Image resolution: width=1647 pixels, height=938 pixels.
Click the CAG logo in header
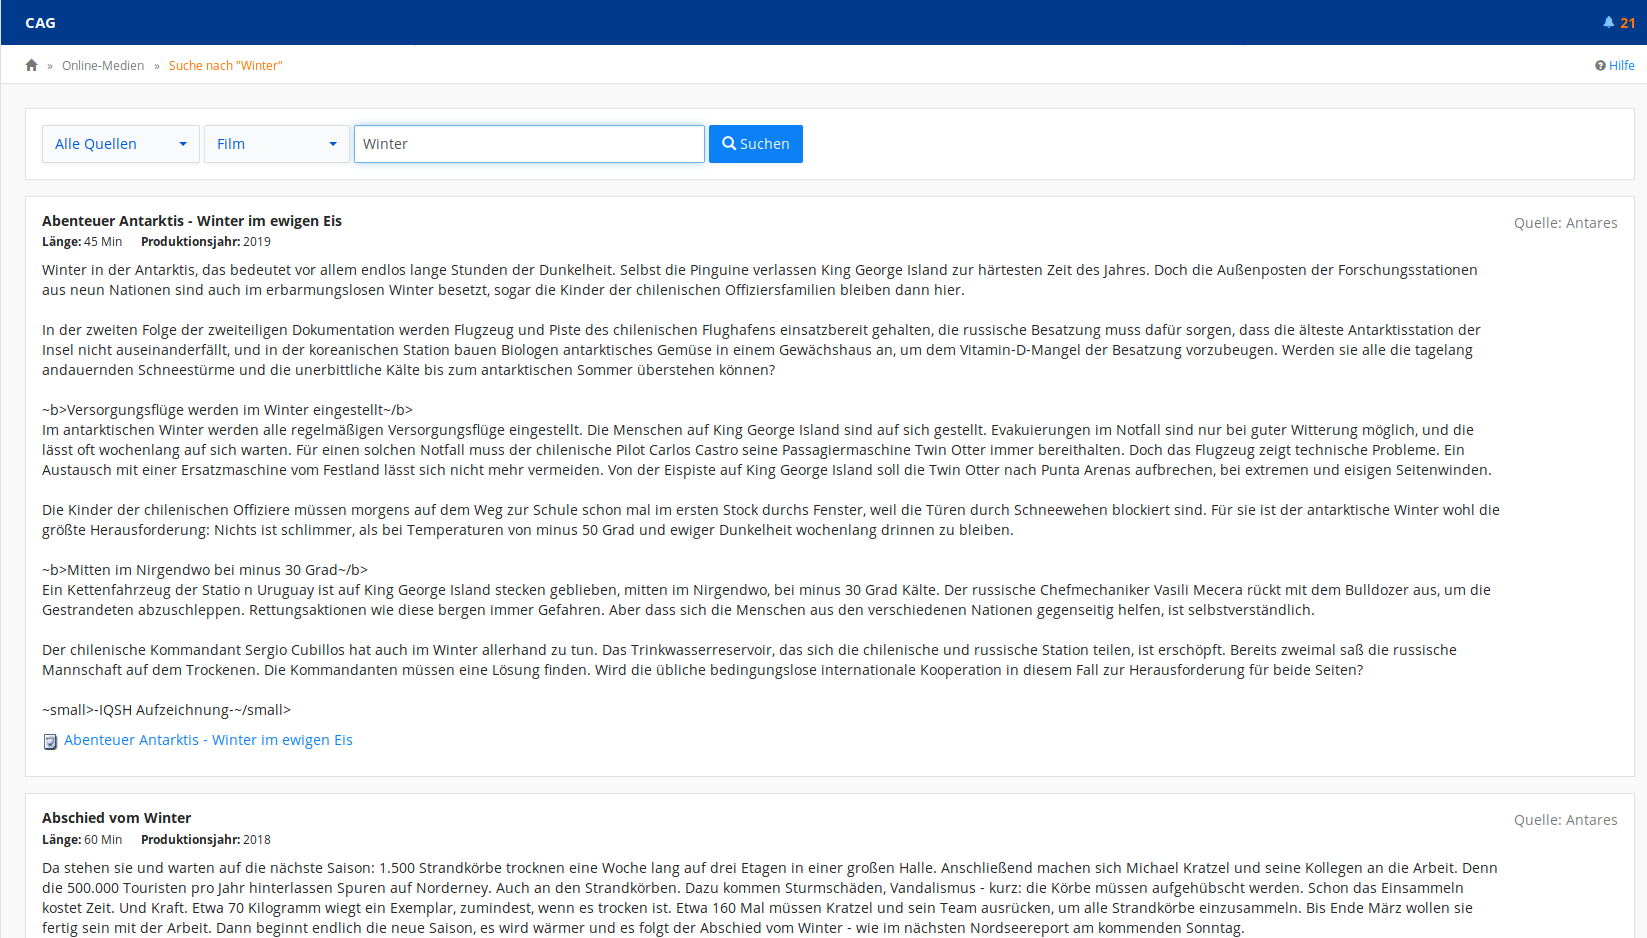pyautogui.click(x=40, y=23)
